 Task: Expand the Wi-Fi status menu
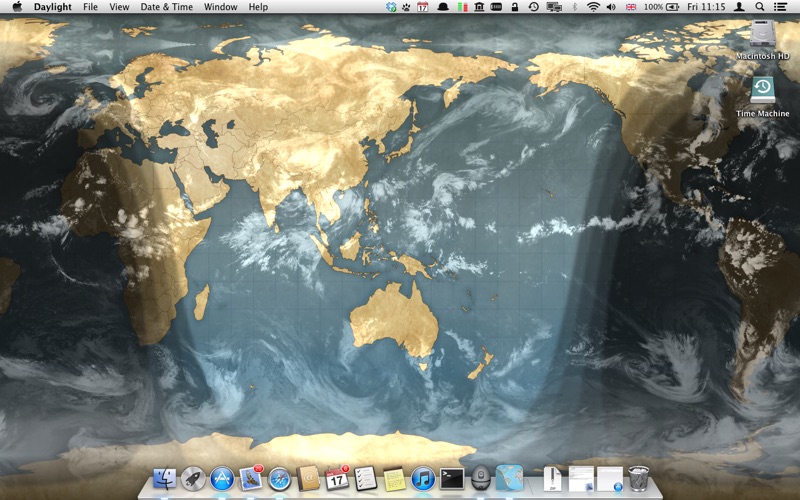click(592, 7)
